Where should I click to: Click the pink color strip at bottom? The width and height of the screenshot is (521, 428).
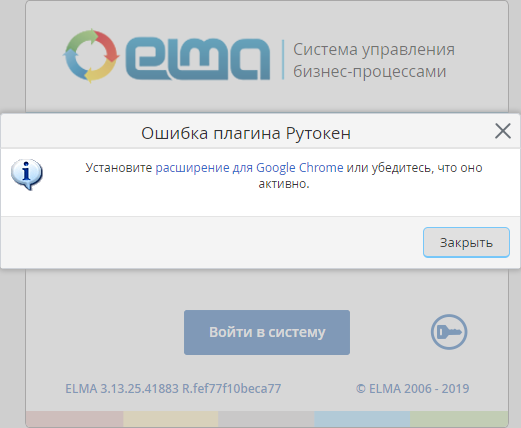click(75, 418)
